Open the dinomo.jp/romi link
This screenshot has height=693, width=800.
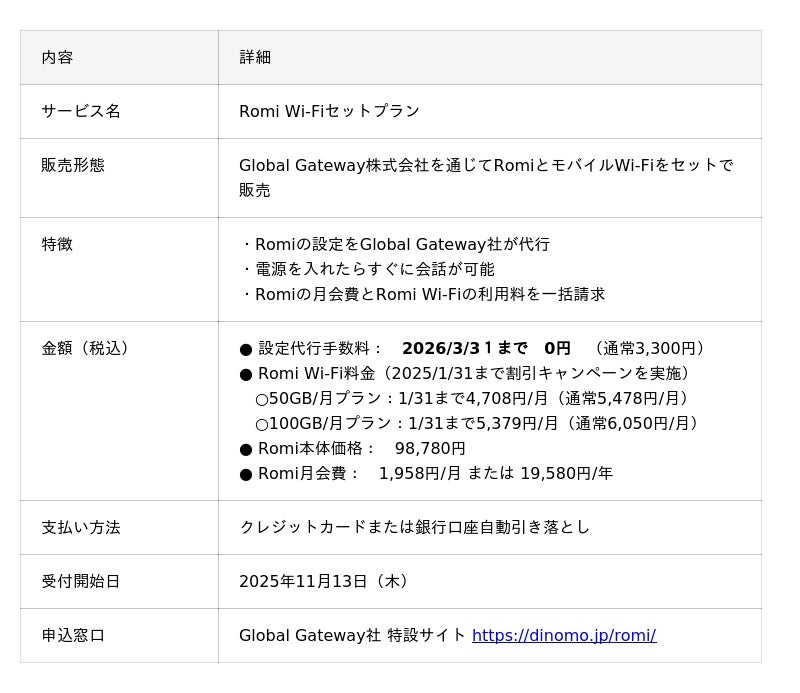pyautogui.click(x=563, y=635)
